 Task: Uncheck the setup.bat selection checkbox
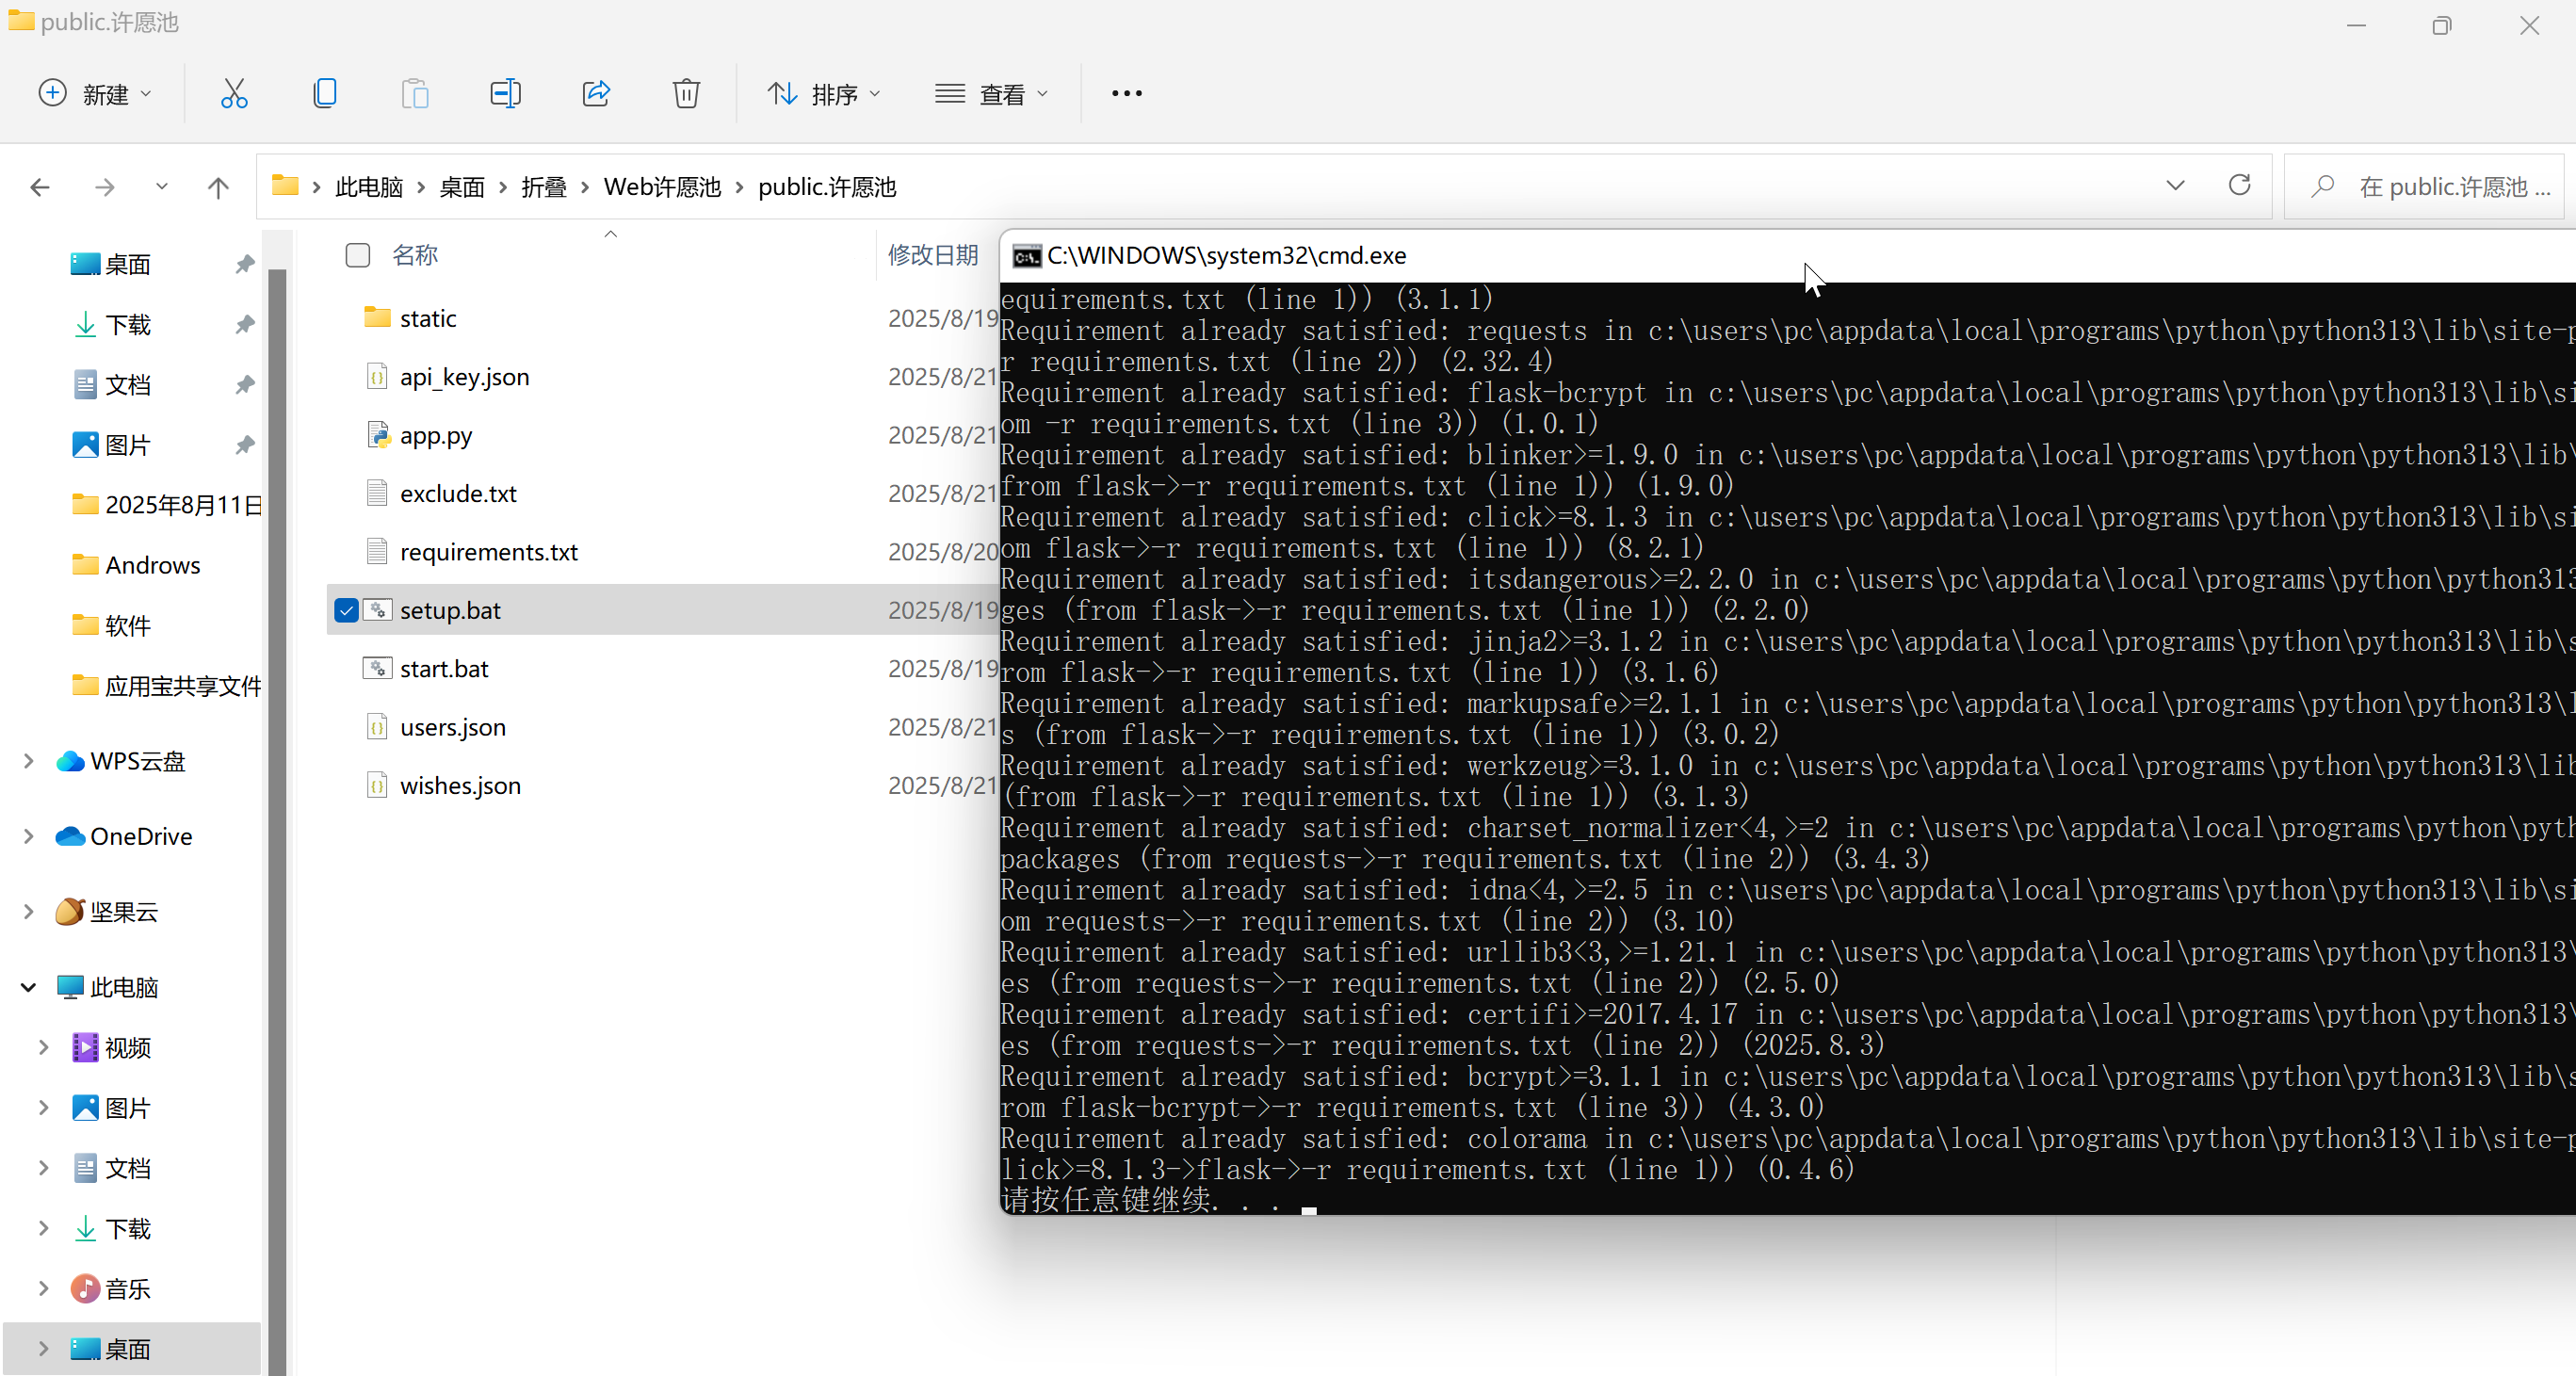[x=346, y=610]
